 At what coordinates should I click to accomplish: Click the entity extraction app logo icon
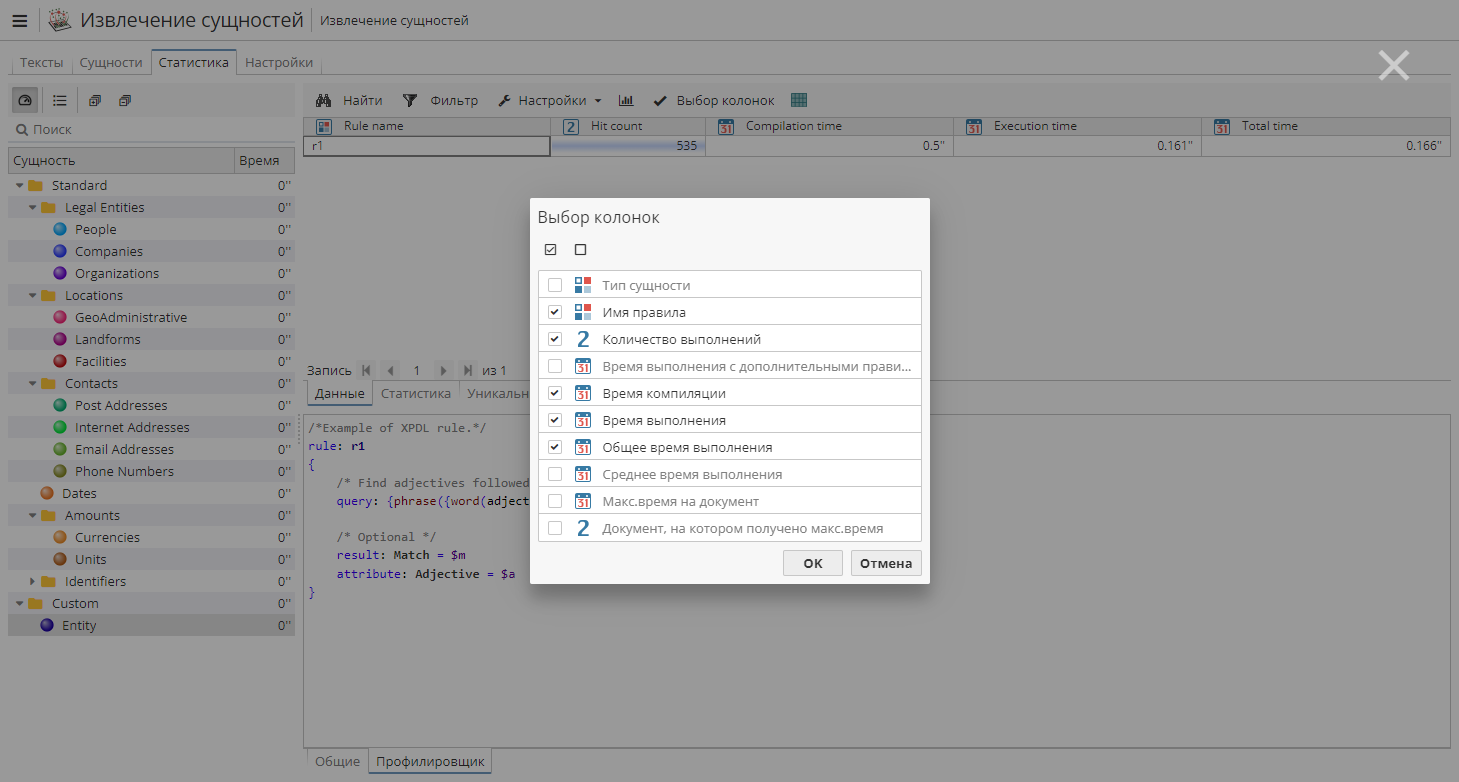point(60,20)
